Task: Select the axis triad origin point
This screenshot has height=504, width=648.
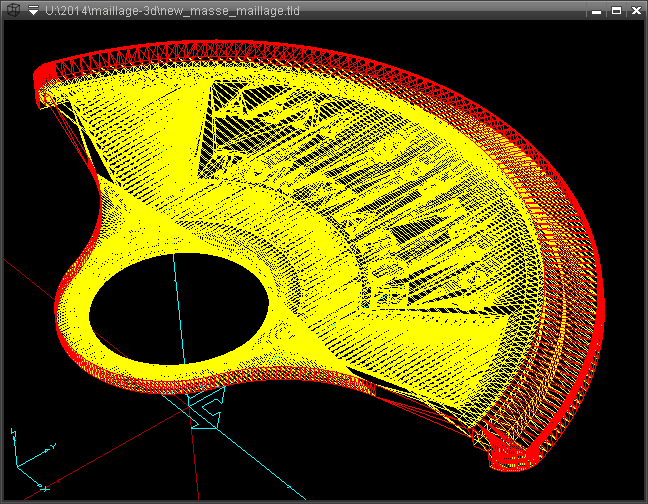Action: pos(17,465)
